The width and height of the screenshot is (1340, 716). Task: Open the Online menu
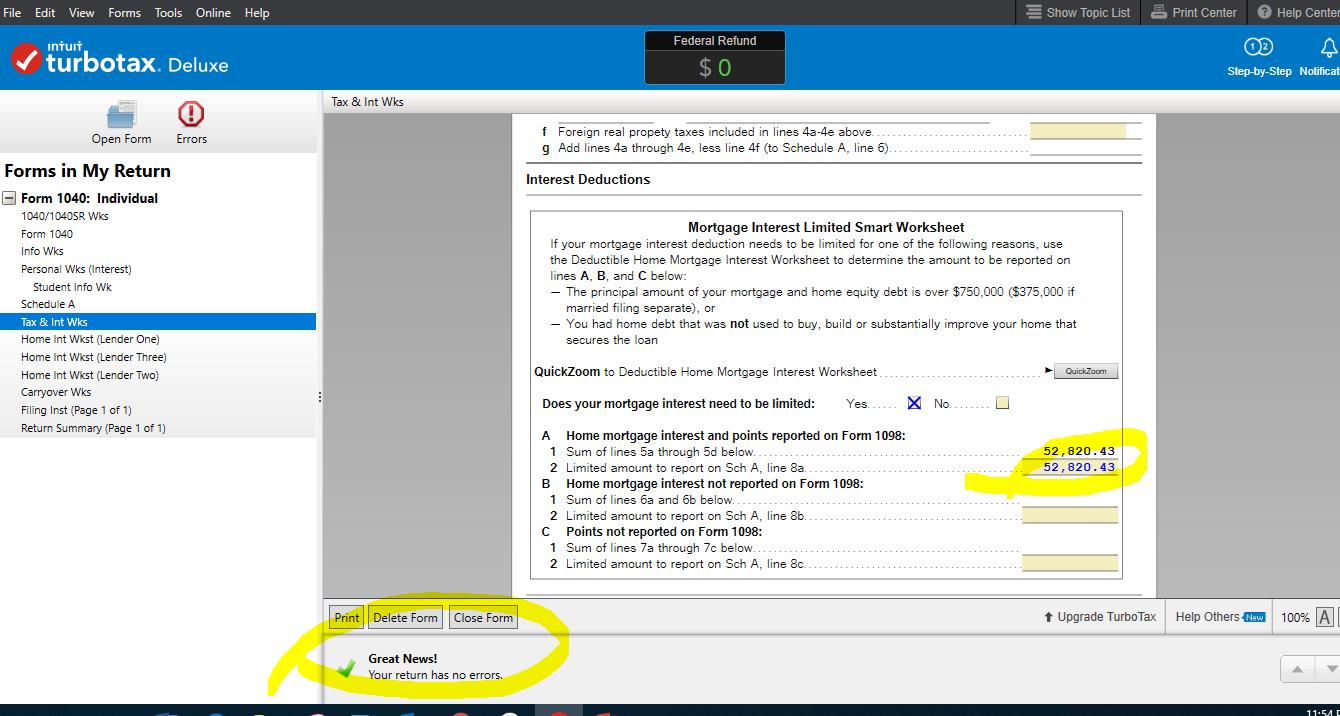click(x=213, y=13)
